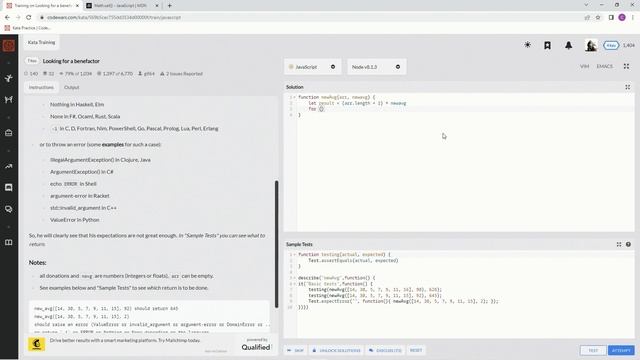The image size is (640, 360).
Task: Go back in browser history
Action: pos(7,18)
